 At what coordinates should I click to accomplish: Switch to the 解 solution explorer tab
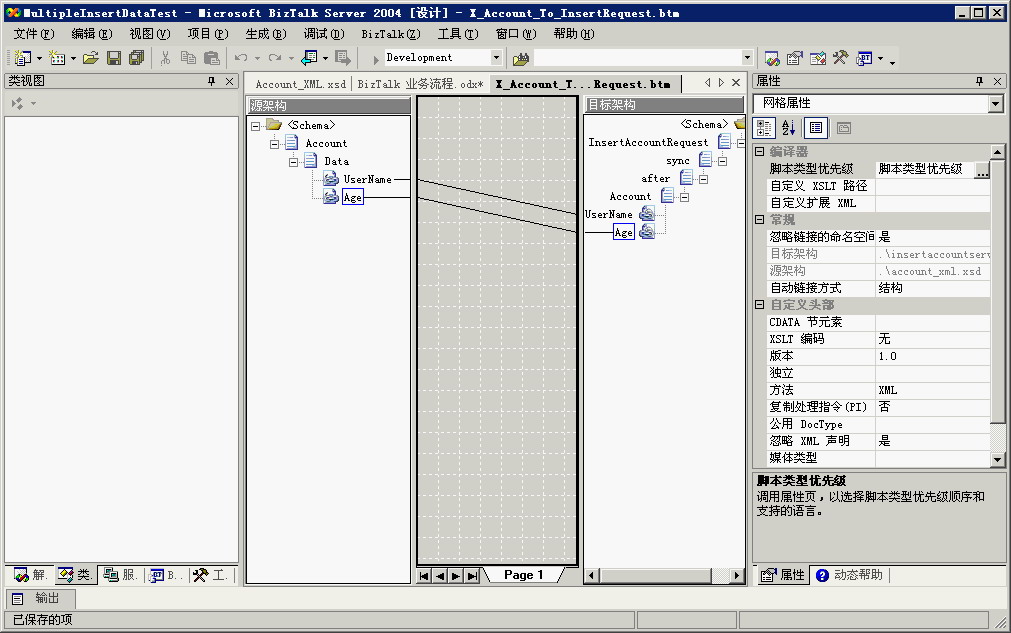tap(30, 575)
